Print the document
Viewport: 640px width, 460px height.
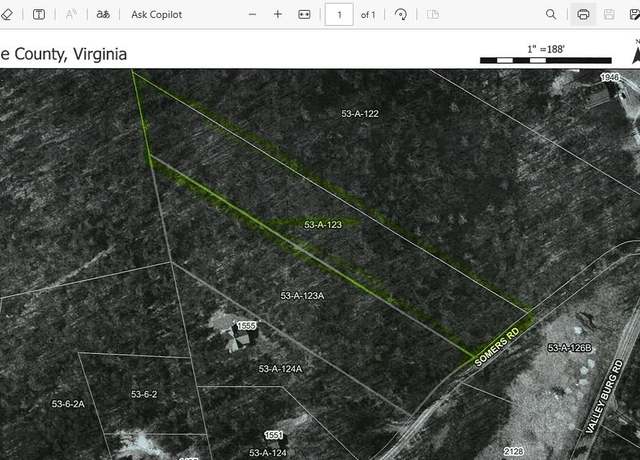[583, 15]
